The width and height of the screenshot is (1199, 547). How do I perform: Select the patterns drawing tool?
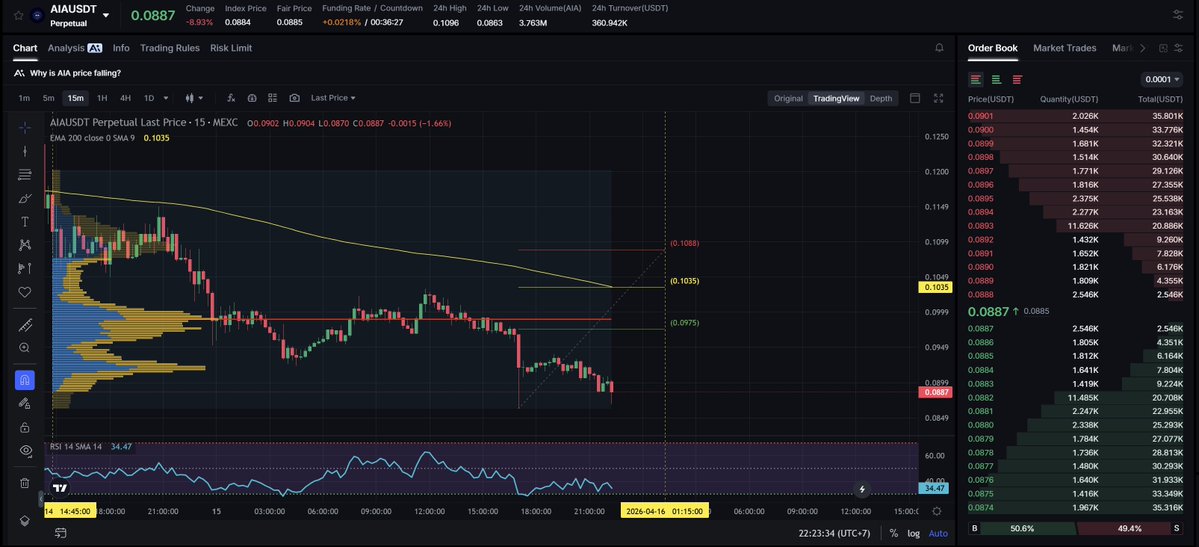tap(24, 245)
